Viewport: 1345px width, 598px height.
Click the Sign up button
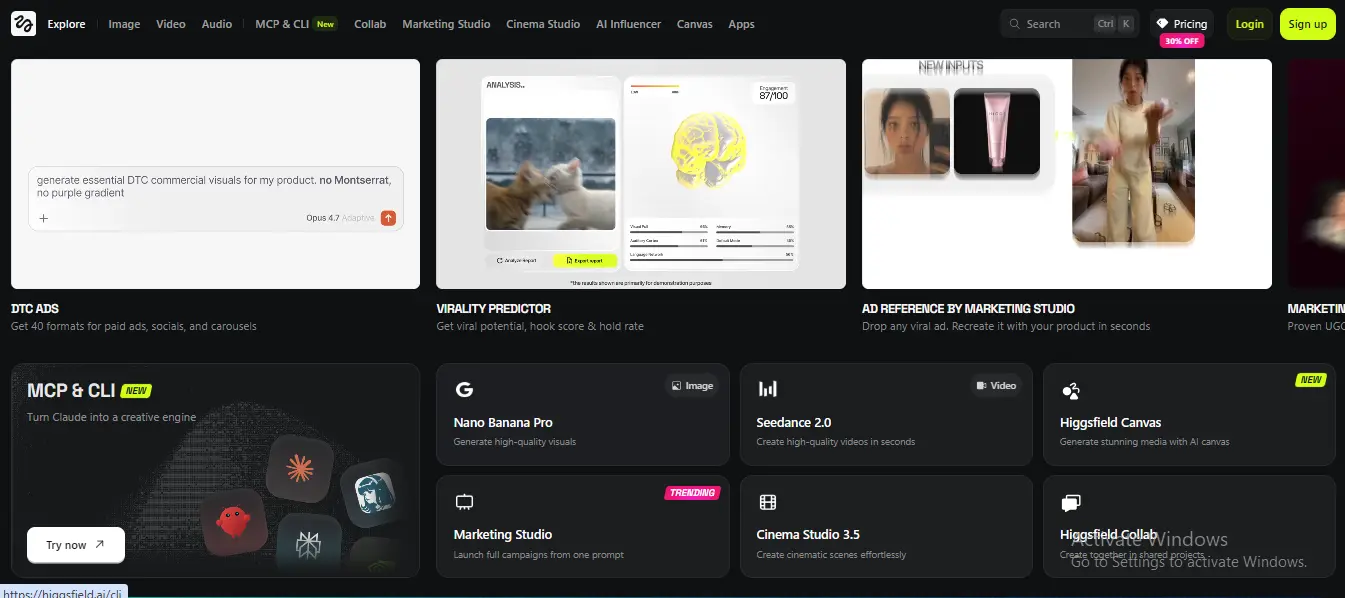click(x=1307, y=24)
